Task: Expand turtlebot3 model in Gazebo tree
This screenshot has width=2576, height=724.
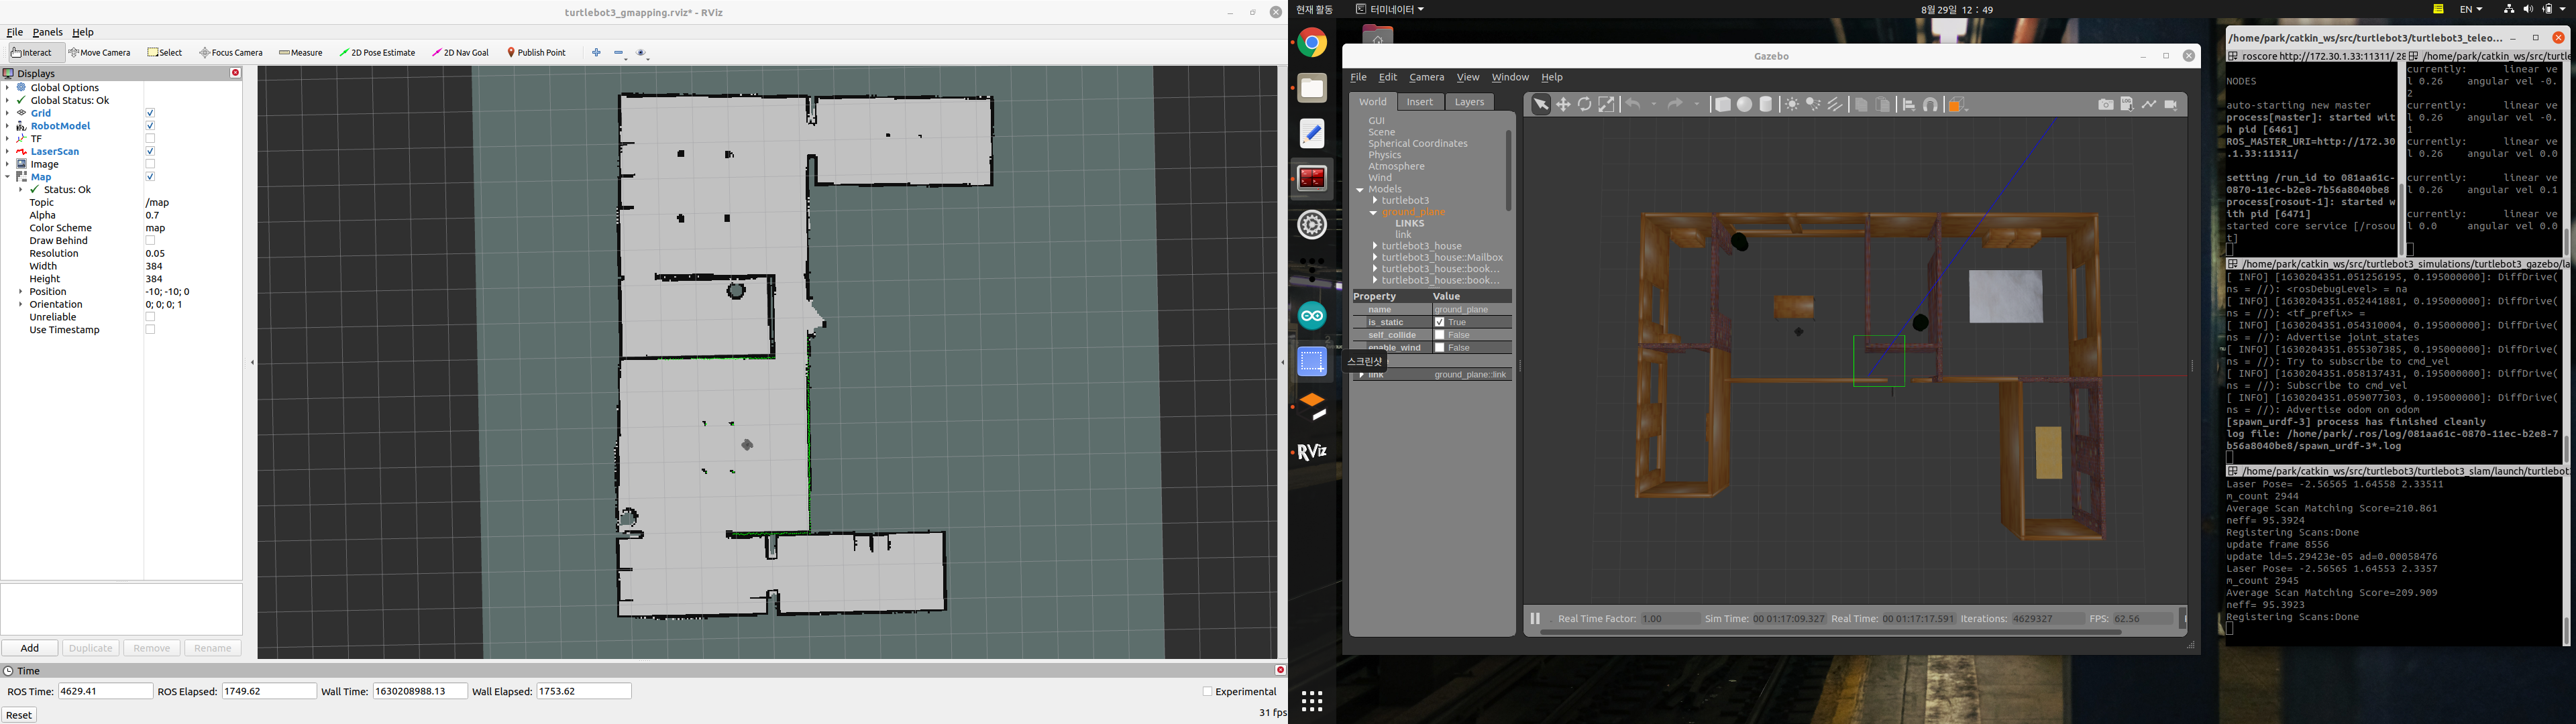Action: pyautogui.click(x=1375, y=201)
